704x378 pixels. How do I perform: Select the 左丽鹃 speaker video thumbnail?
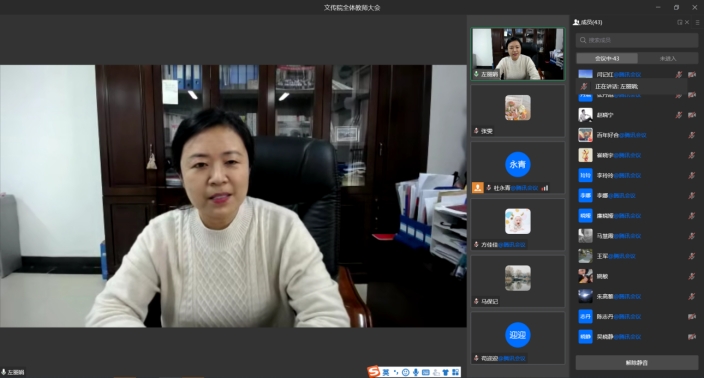(x=518, y=54)
